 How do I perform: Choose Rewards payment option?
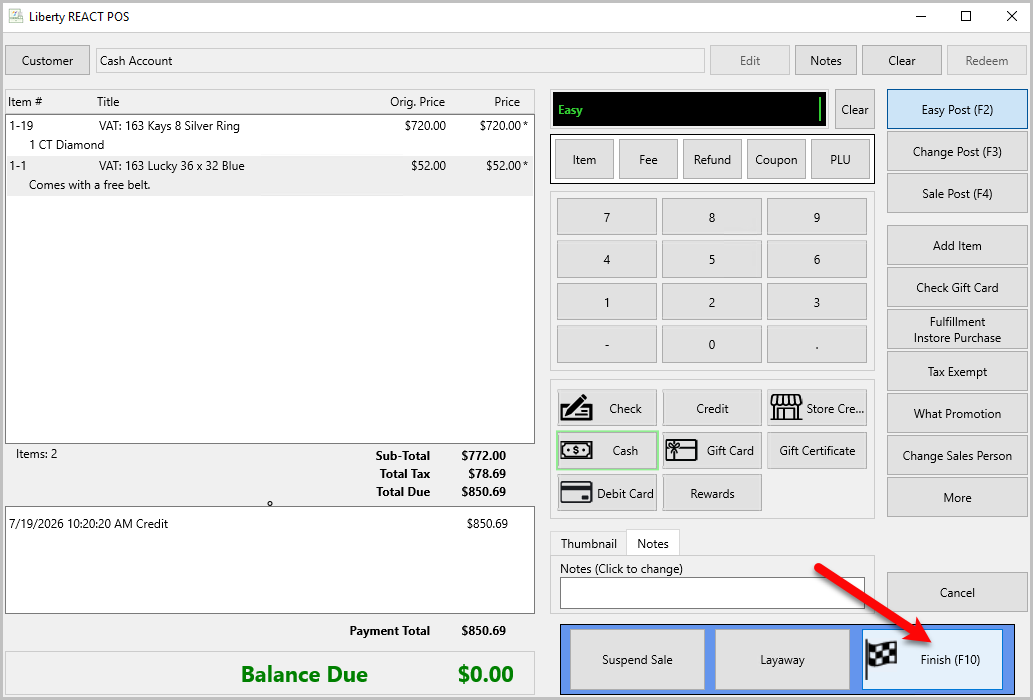[x=712, y=493]
